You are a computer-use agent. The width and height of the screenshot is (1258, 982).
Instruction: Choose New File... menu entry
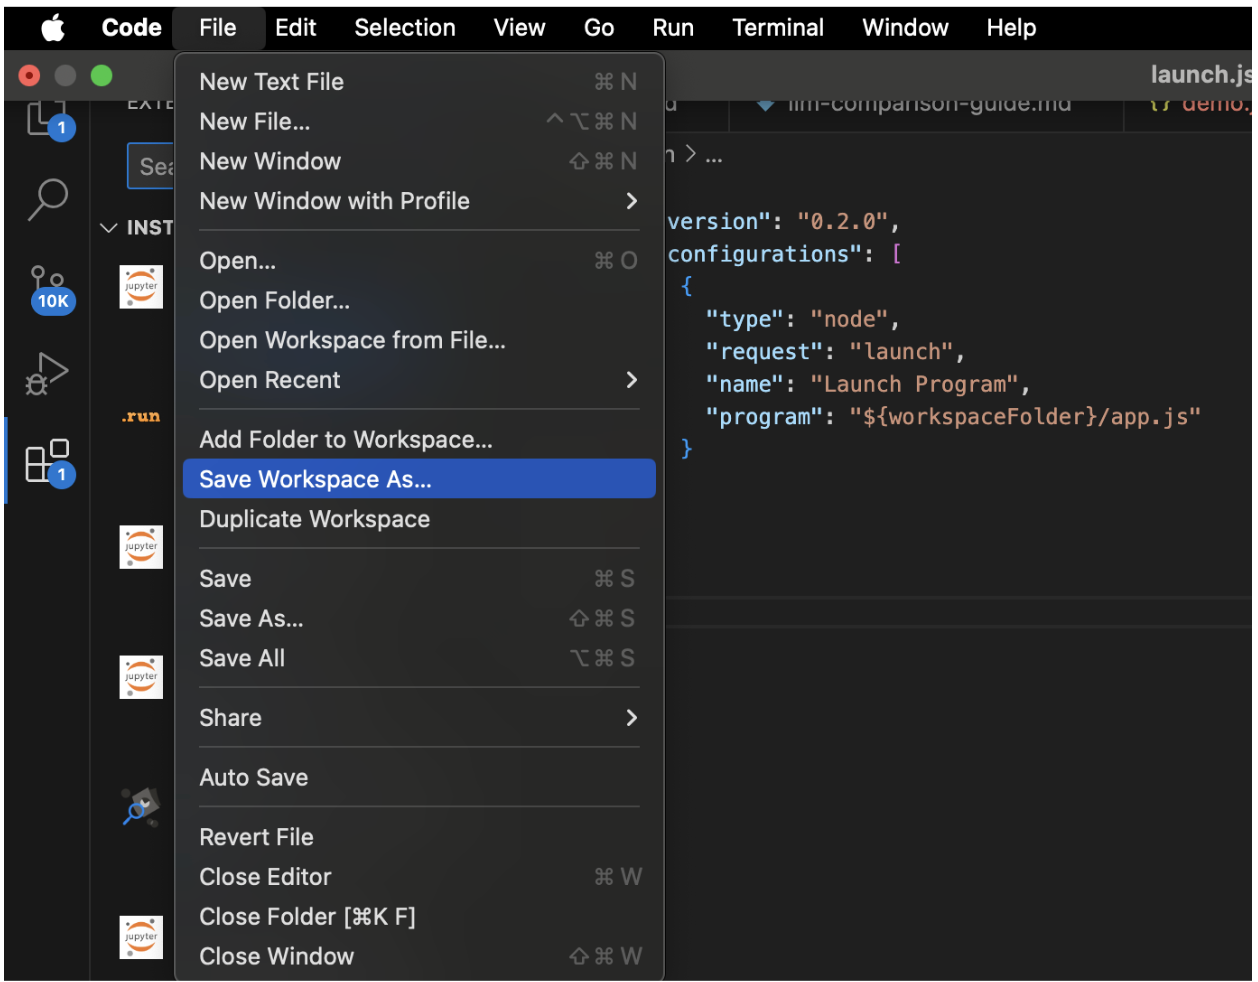point(419,122)
